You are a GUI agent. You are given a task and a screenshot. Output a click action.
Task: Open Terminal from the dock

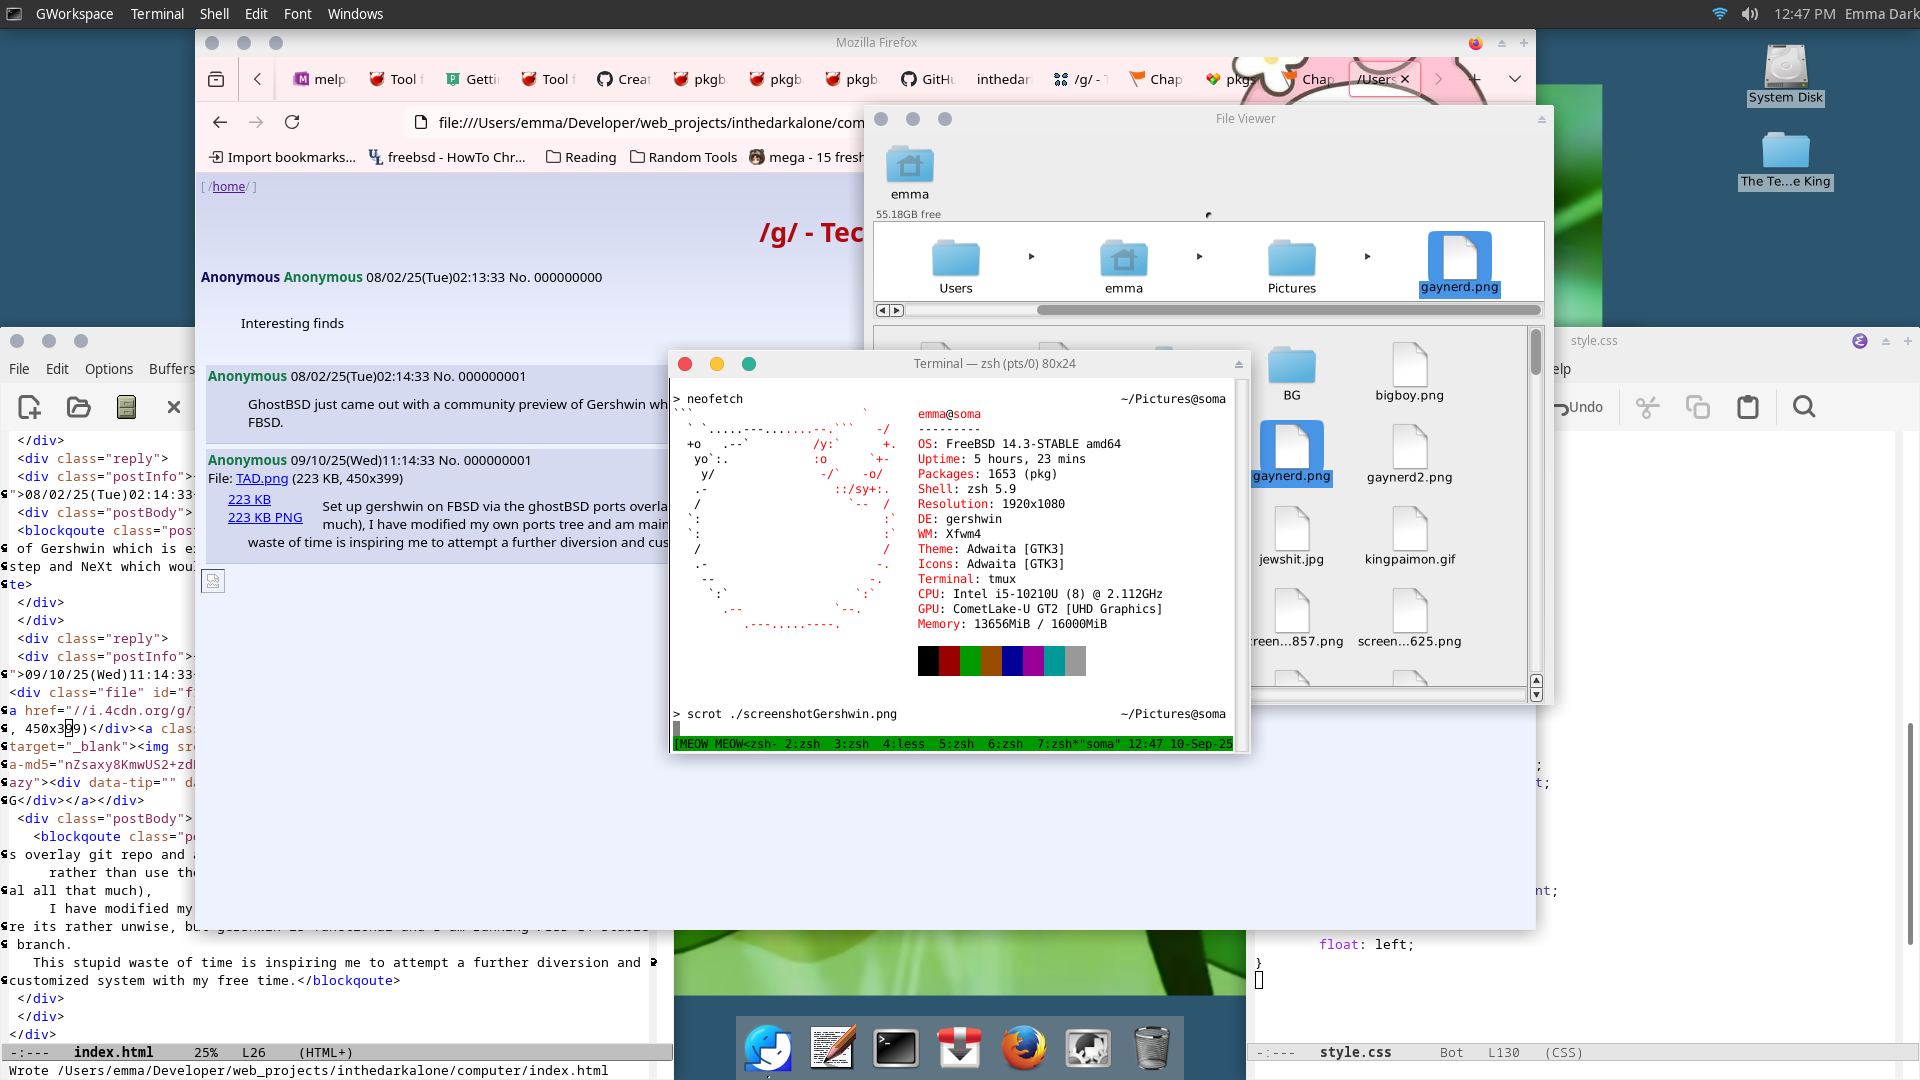pyautogui.click(x=895, y=1048)
